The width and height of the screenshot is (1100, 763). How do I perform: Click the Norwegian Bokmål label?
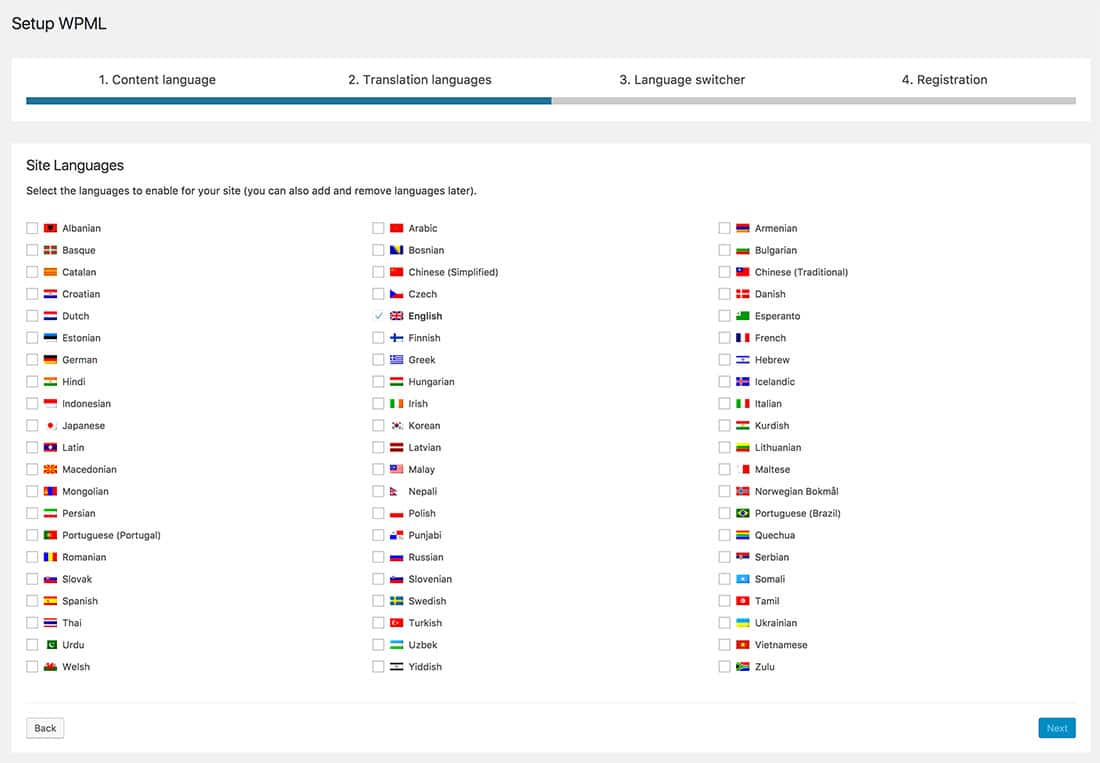796,492
